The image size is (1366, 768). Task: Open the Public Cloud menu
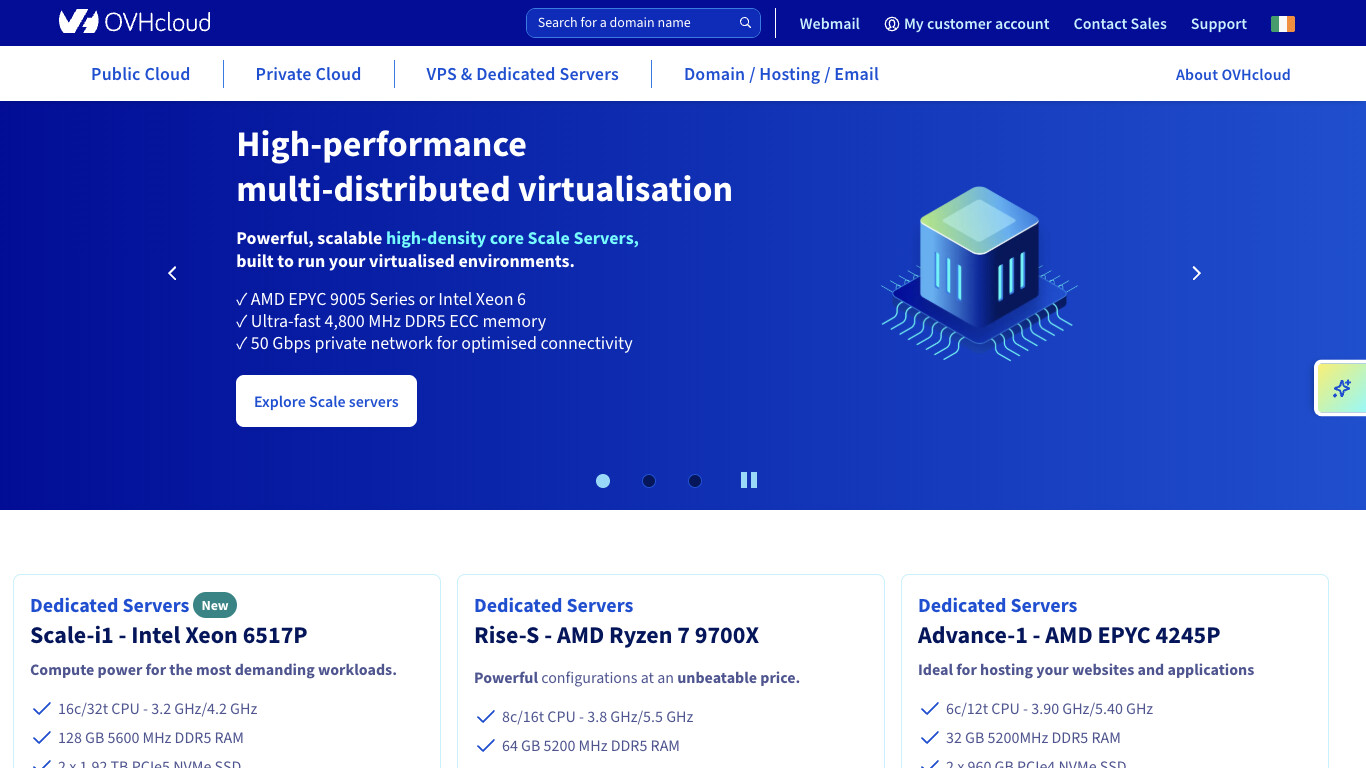coord(140,74)
